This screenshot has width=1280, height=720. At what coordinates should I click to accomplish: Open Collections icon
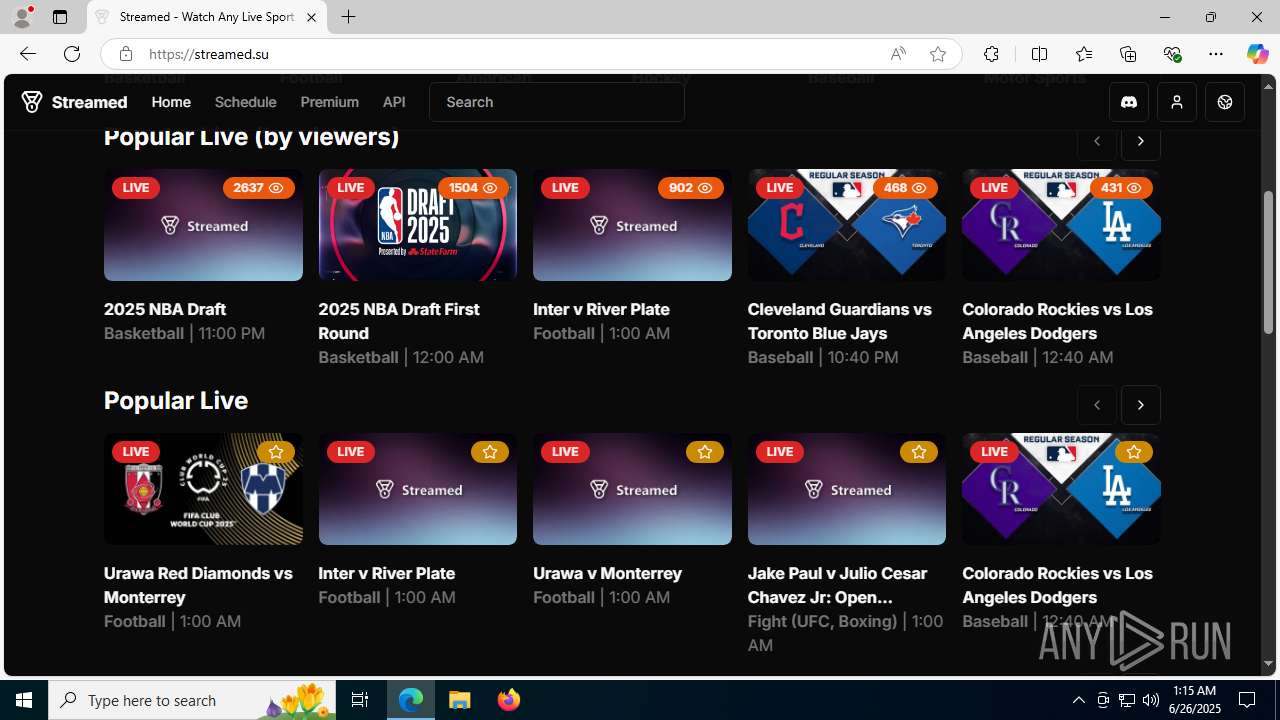pos(1127,54)
